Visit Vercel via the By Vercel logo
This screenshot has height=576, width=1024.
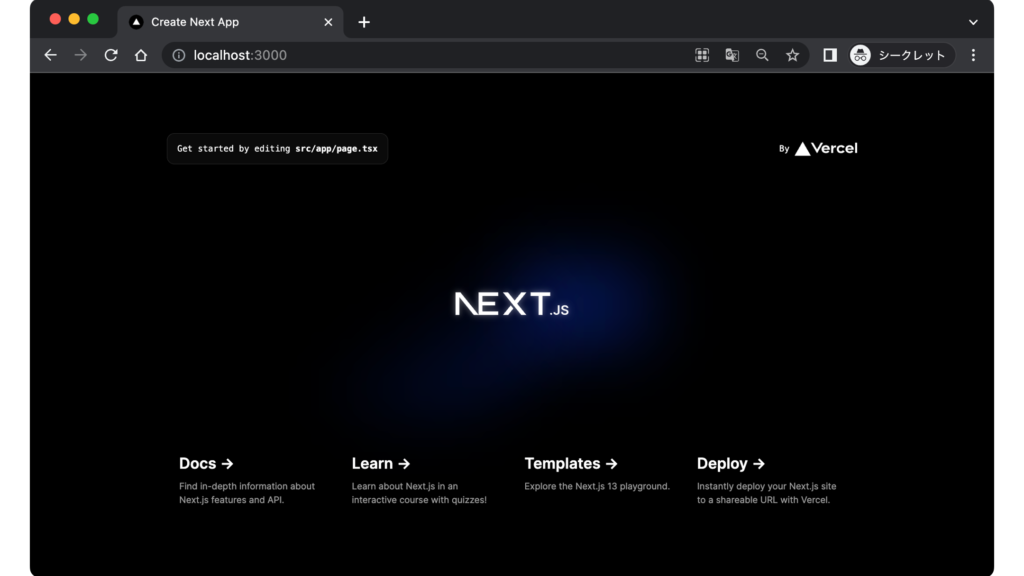(x=818, y=149)
